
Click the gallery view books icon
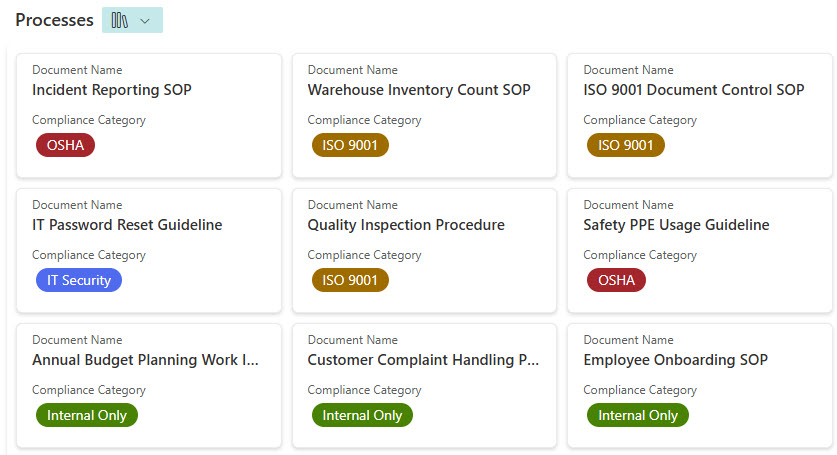120,21
